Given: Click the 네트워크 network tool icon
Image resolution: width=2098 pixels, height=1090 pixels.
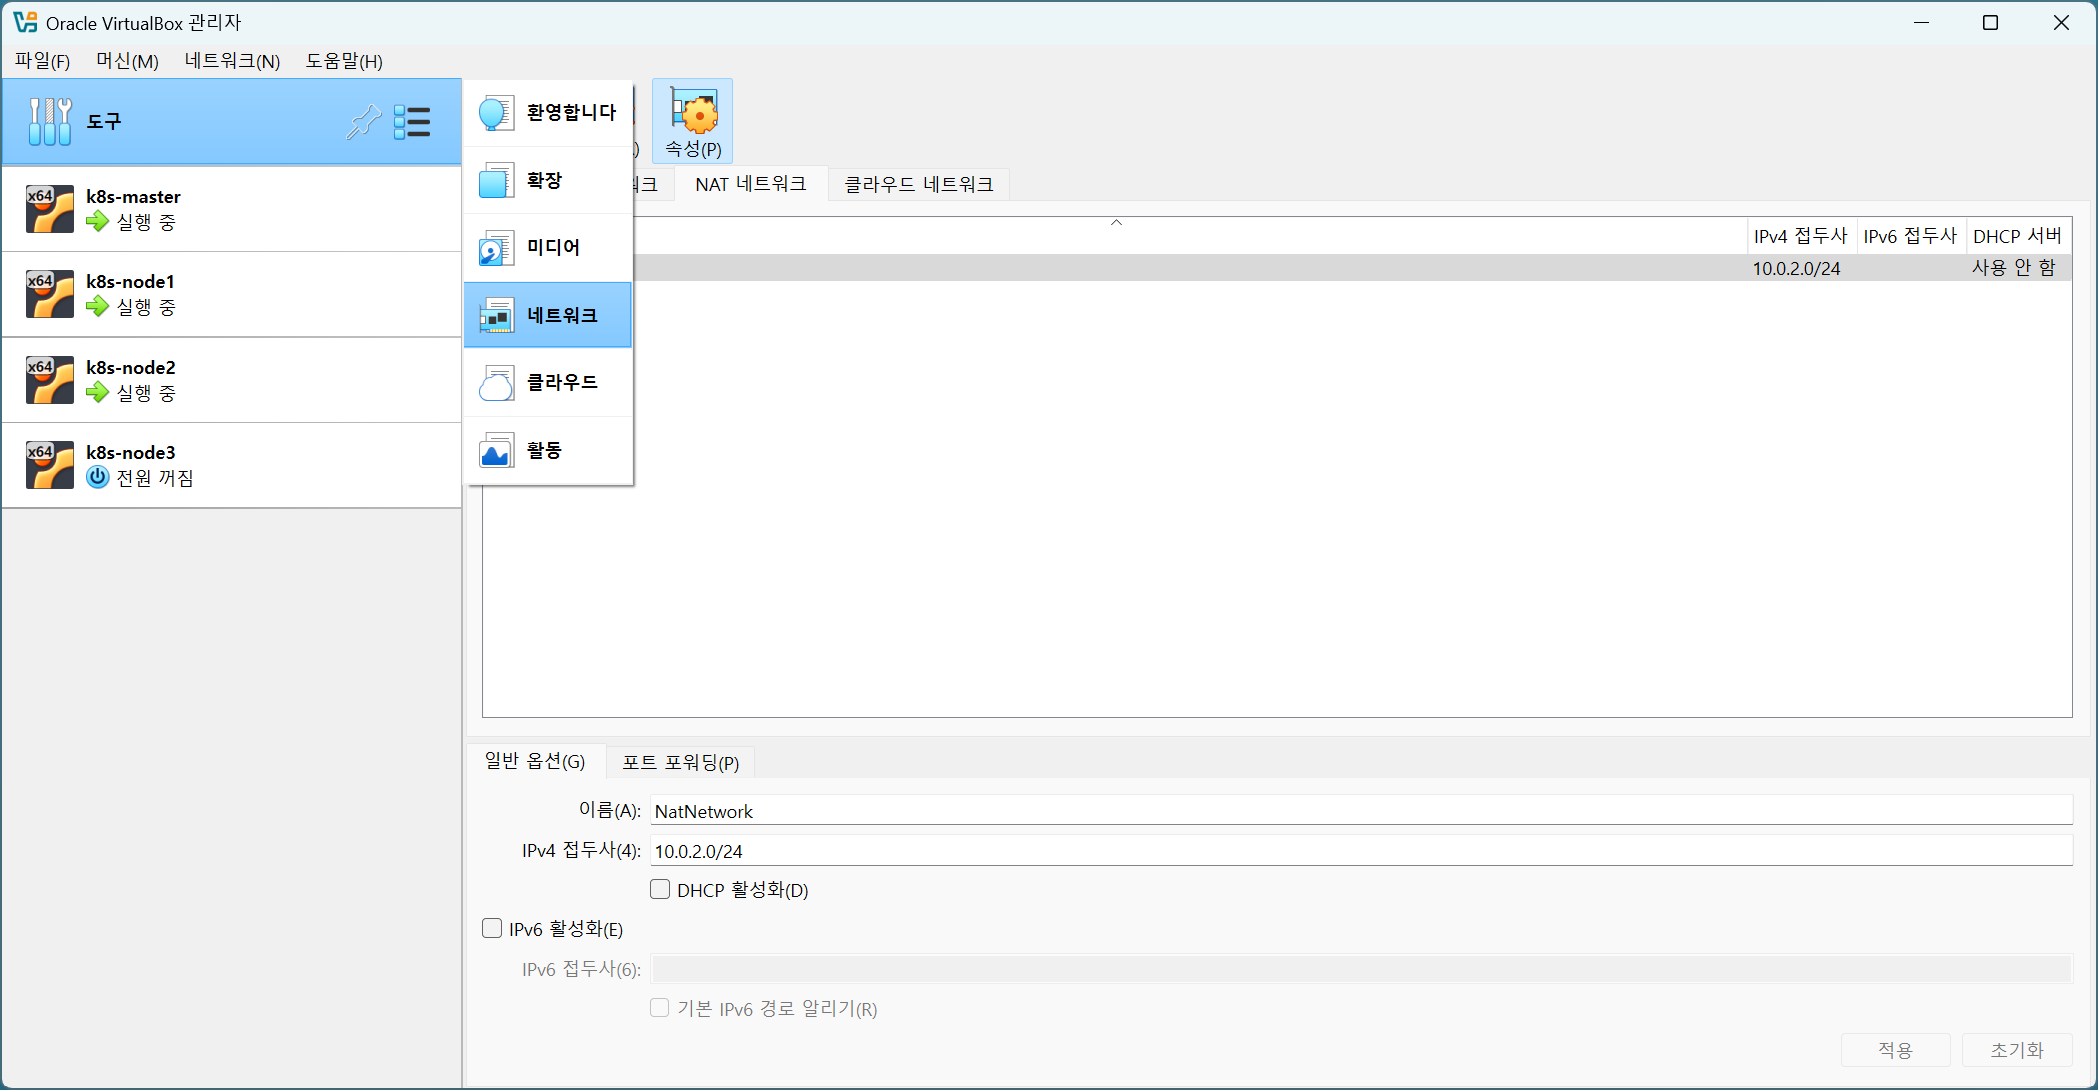Looking at the screenshot, I should (x=496, y=315).
